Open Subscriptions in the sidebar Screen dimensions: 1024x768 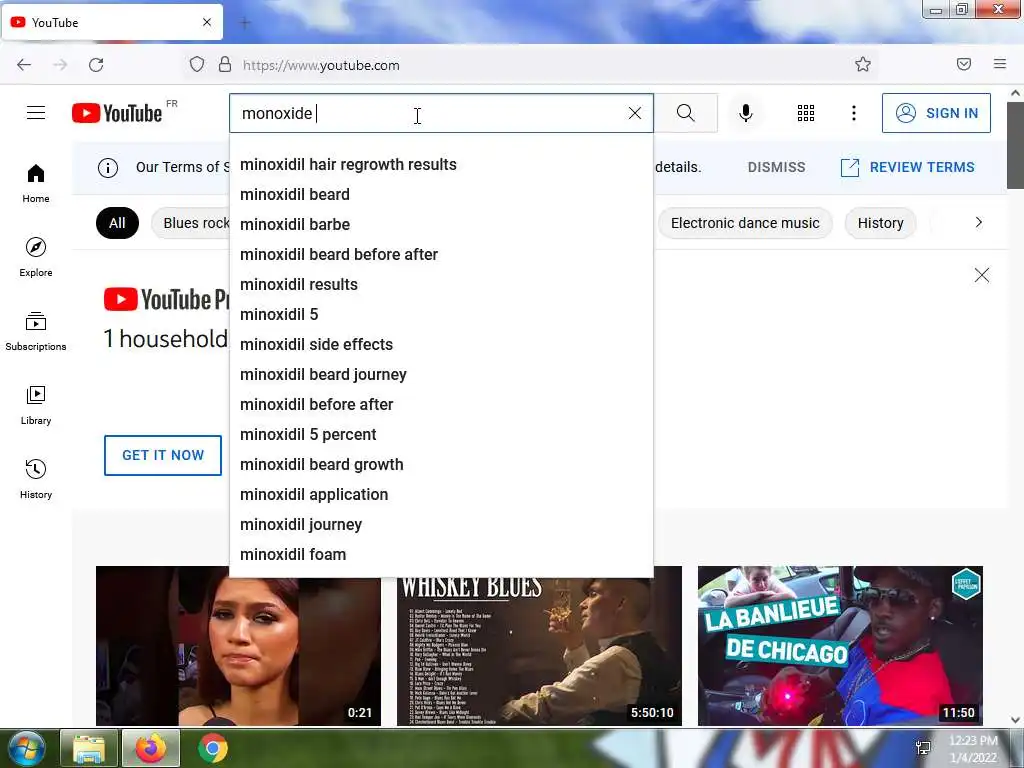click(x=36, y=332)
